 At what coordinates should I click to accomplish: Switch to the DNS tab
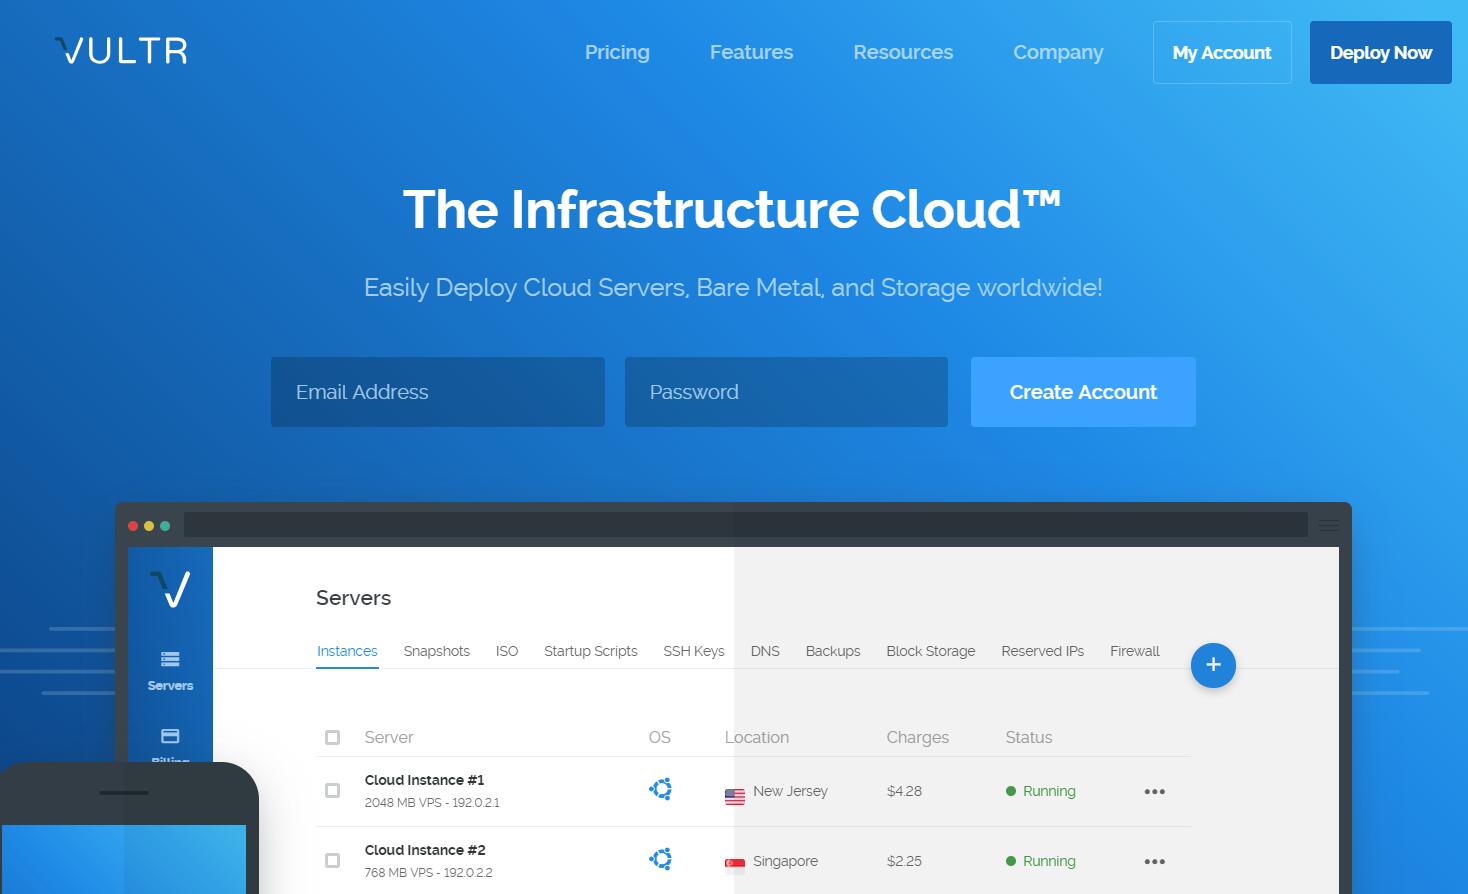pos(765,651)
